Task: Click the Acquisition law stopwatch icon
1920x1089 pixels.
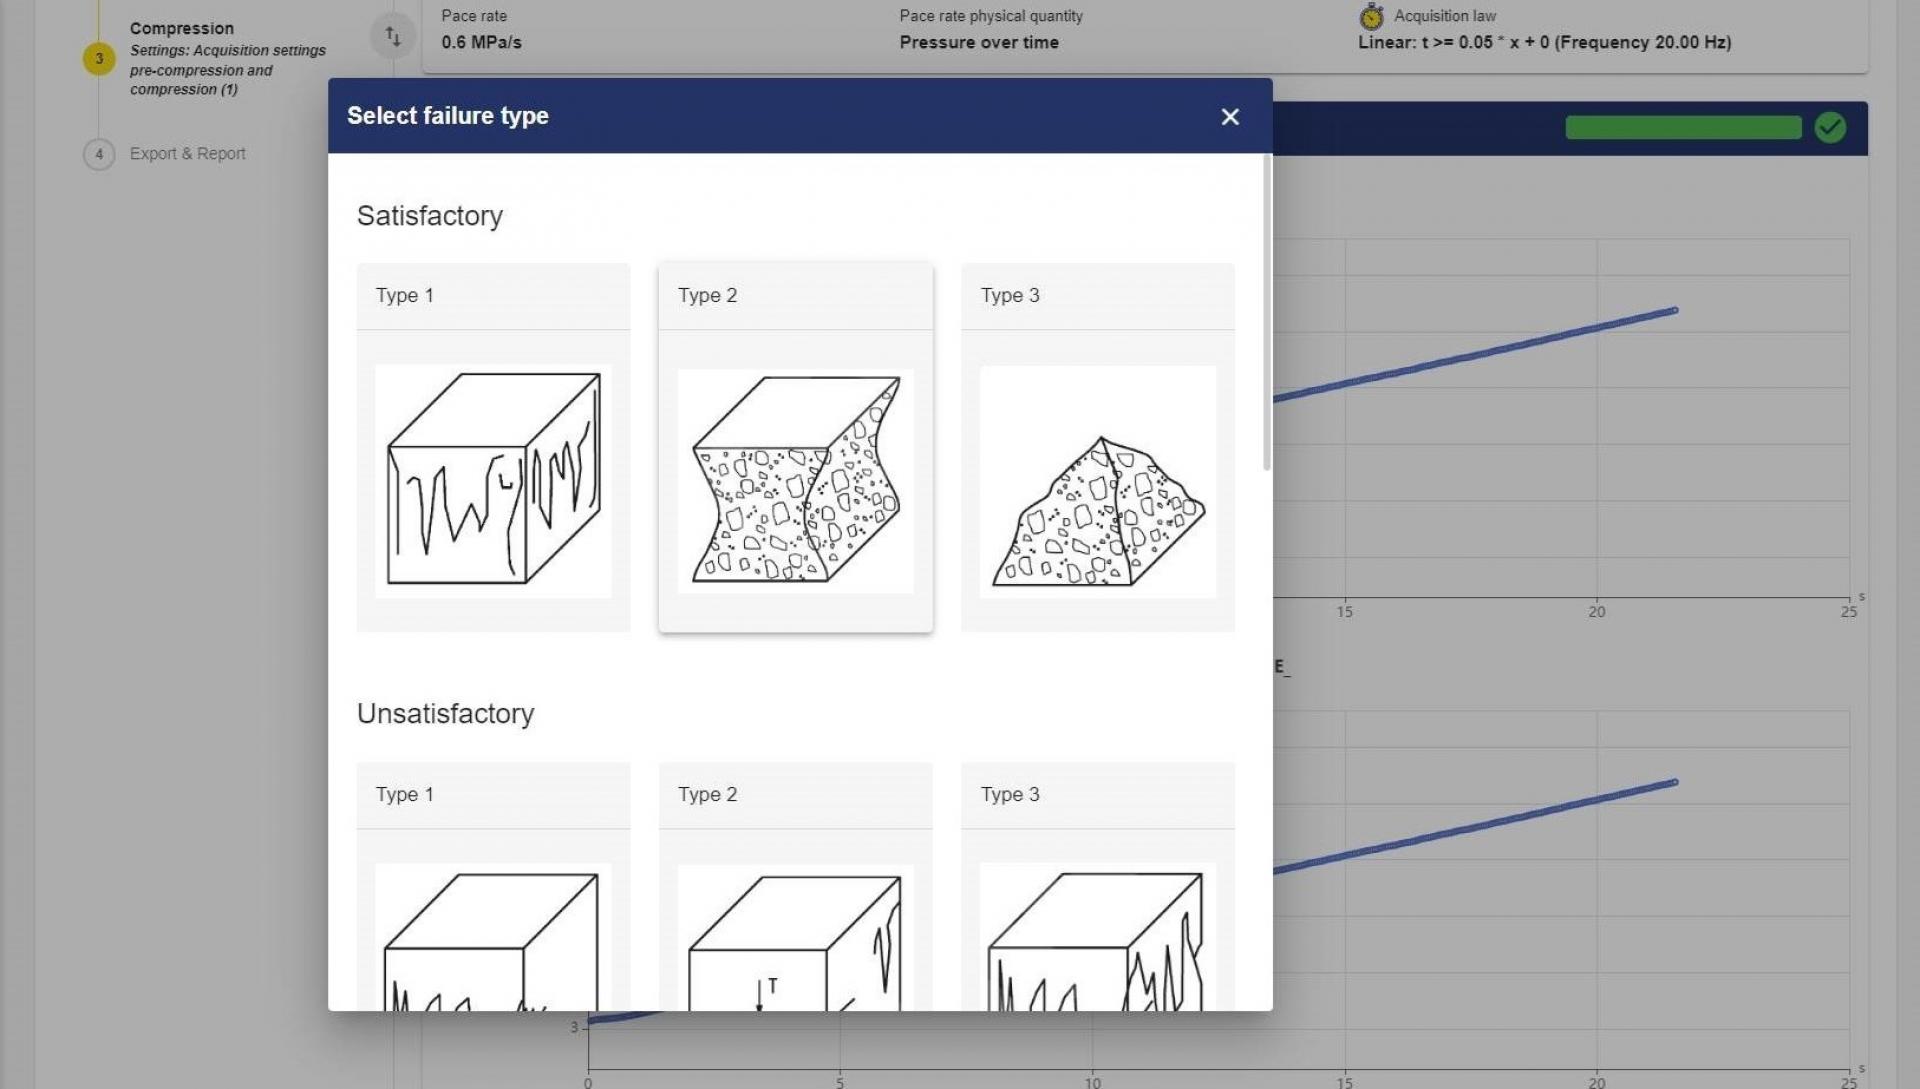Action: pos(1371,16)
